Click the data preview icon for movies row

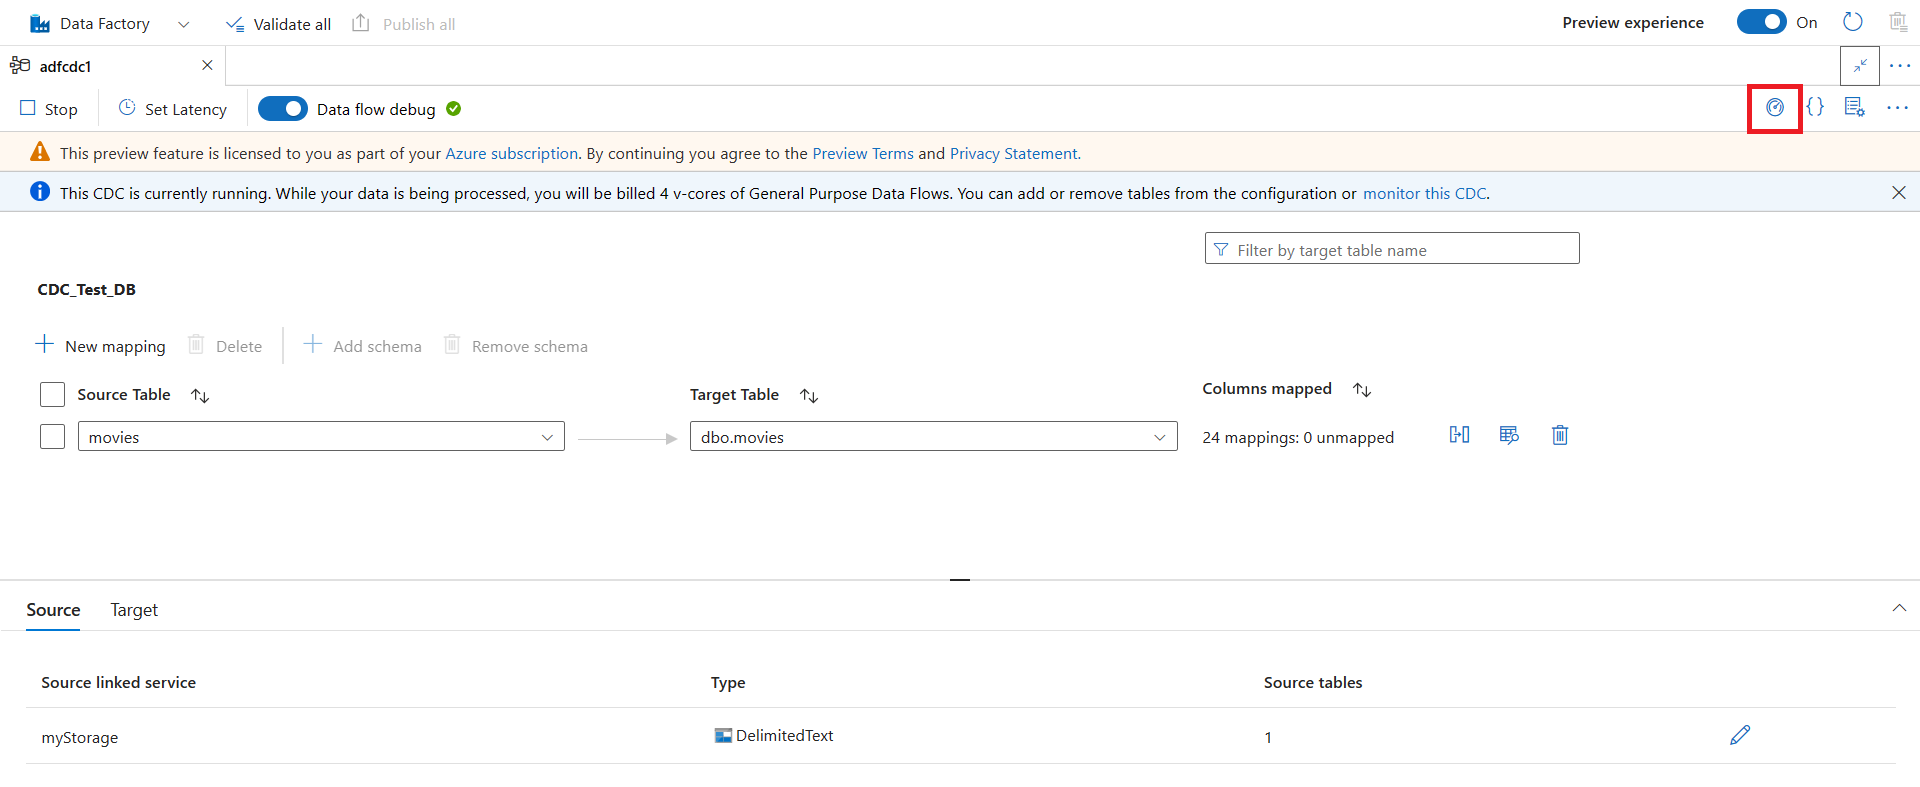tap(1509, 435)
